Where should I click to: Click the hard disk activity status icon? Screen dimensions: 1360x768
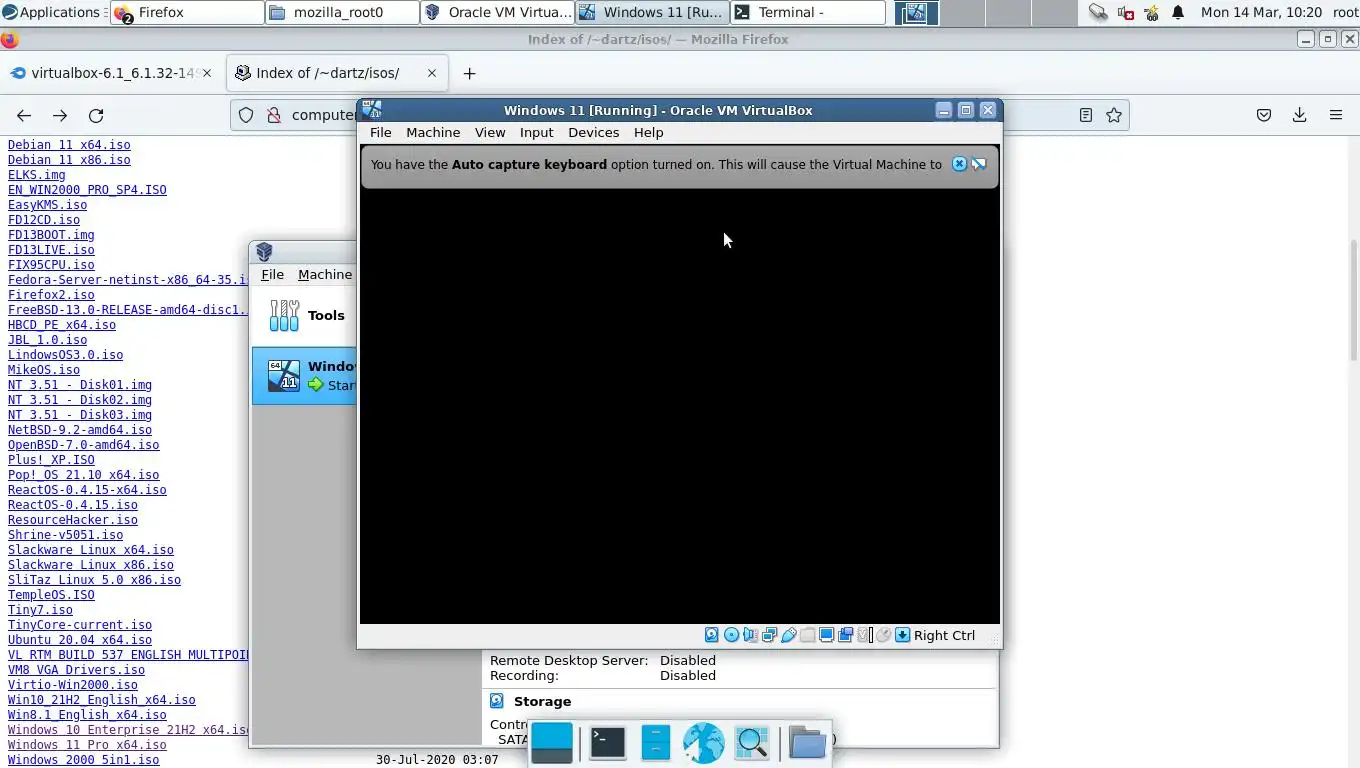coord(712,635)
